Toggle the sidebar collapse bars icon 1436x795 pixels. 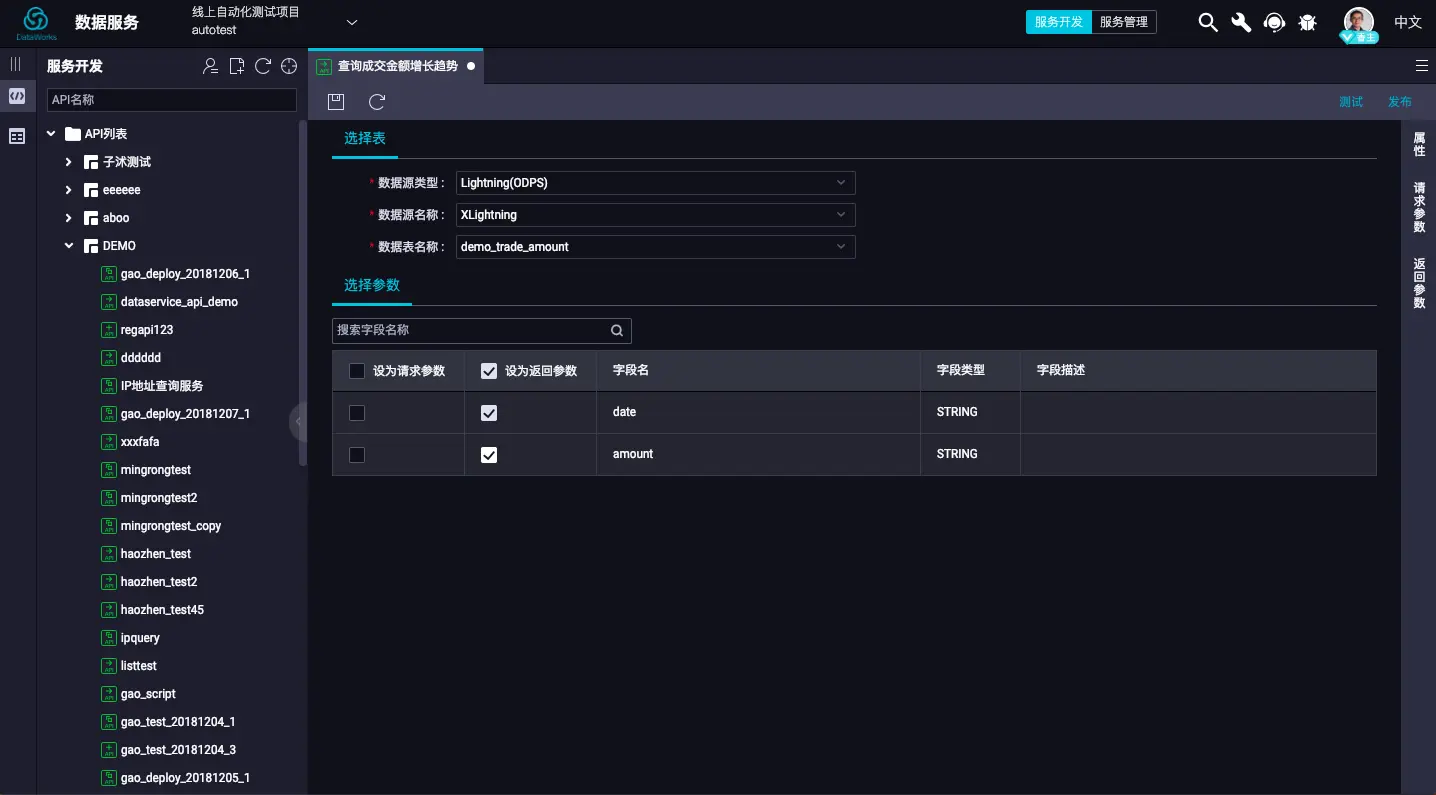pos(16,64)
